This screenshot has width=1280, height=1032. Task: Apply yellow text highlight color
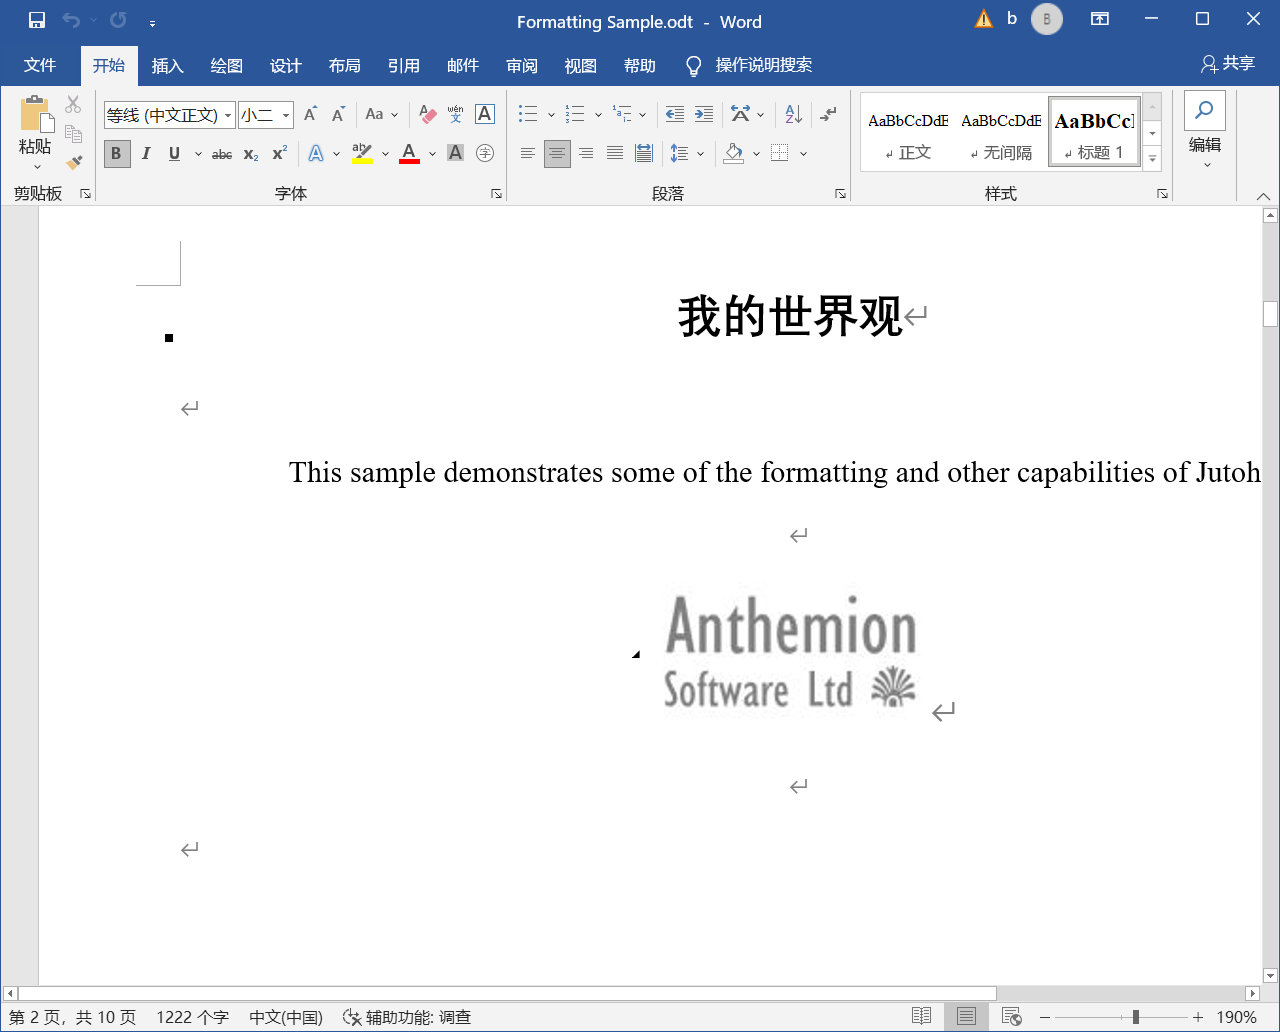point(362,153)
